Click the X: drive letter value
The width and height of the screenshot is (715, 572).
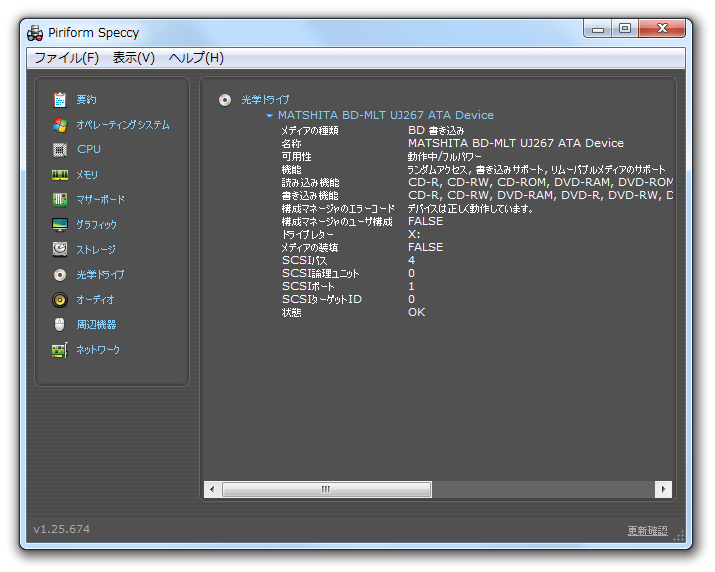point(414,235)
